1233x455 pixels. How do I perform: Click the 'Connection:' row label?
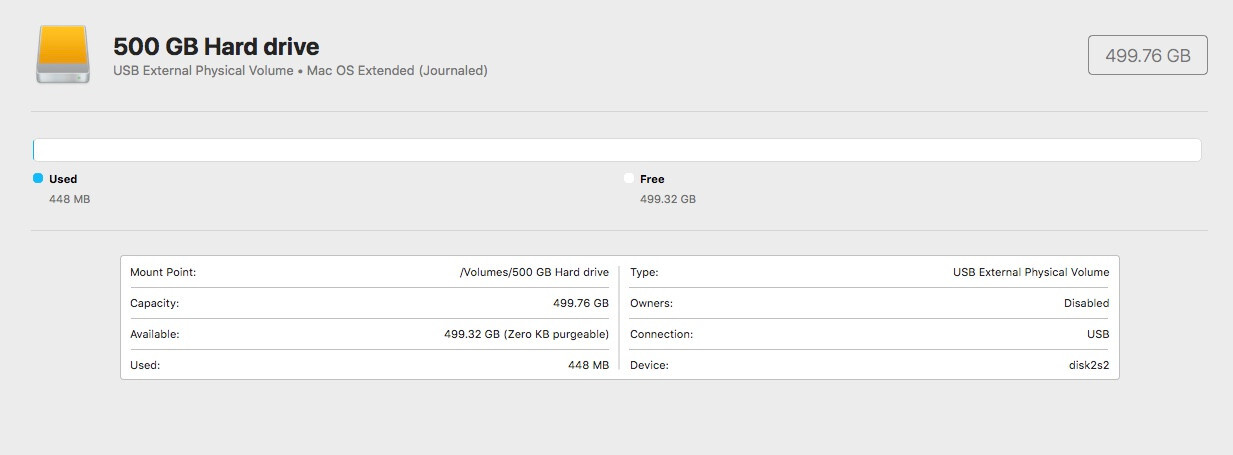tap(661, 334)
